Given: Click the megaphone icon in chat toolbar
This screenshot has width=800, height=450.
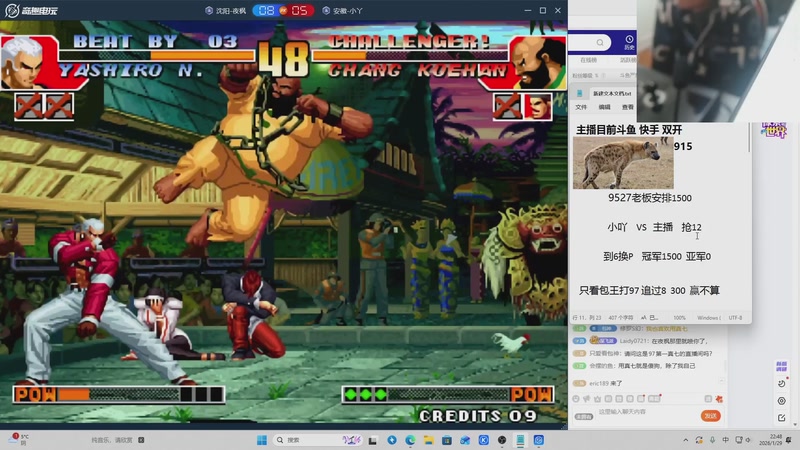Looking at the screenshot, I should [586, 398].
